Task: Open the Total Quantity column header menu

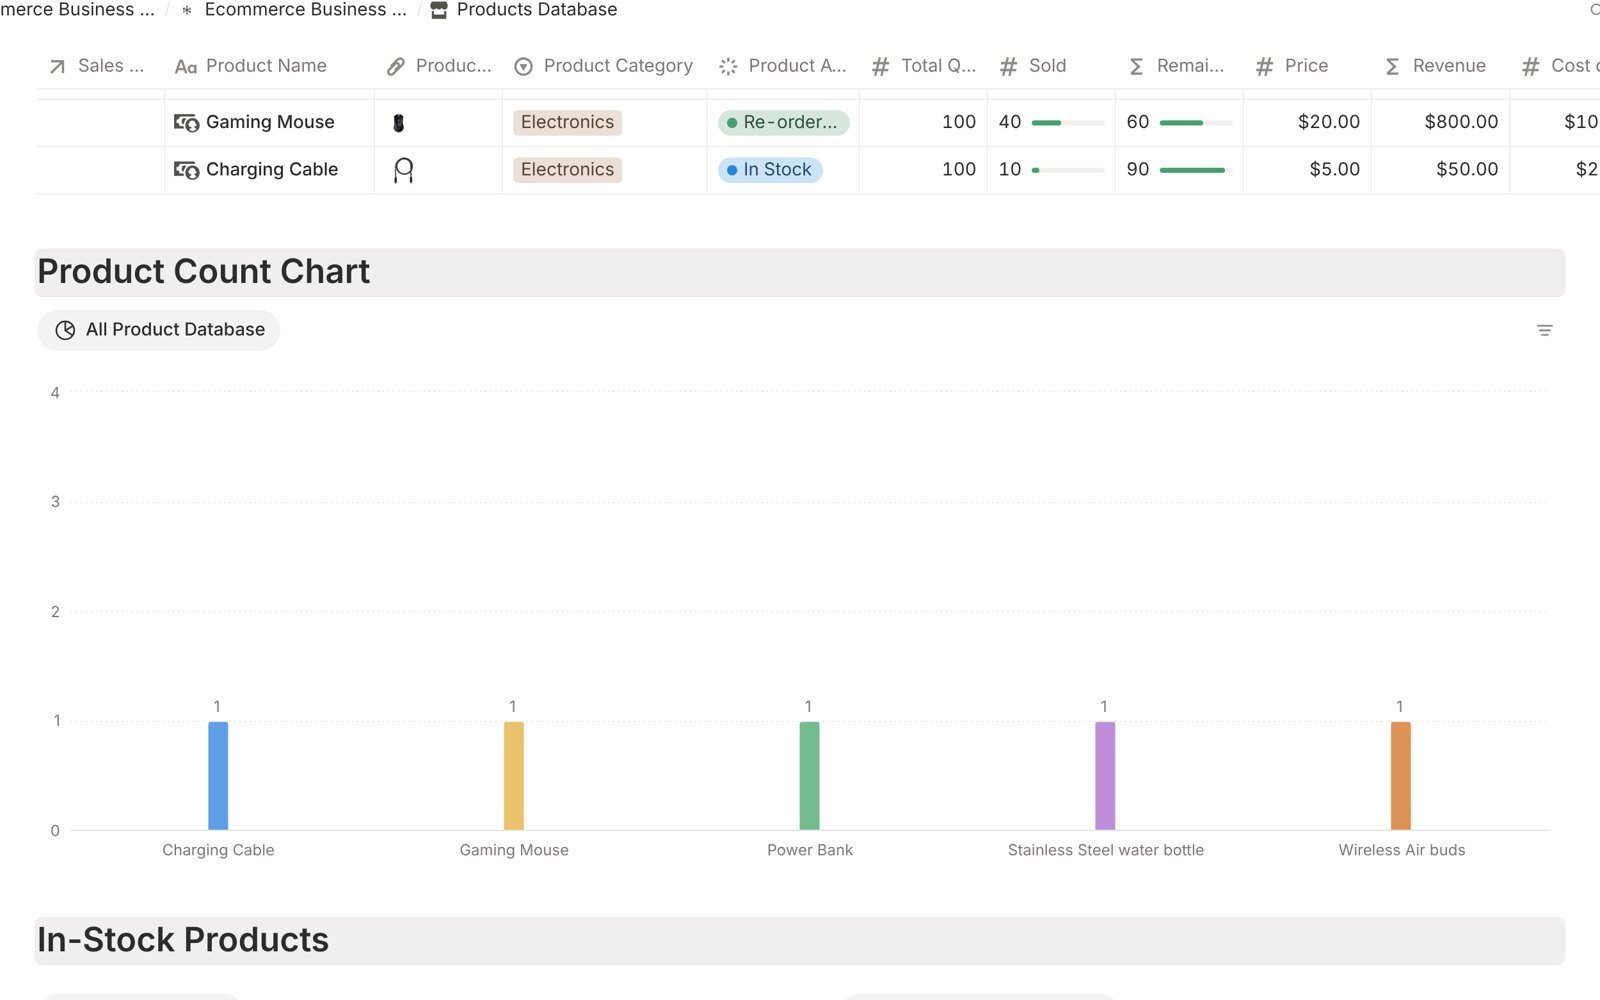Action: pyautogui.click(x=923, y=66)
